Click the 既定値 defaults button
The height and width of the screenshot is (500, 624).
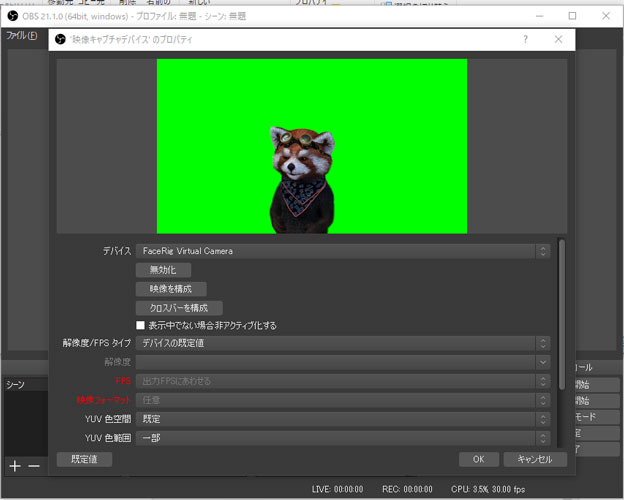84,459
